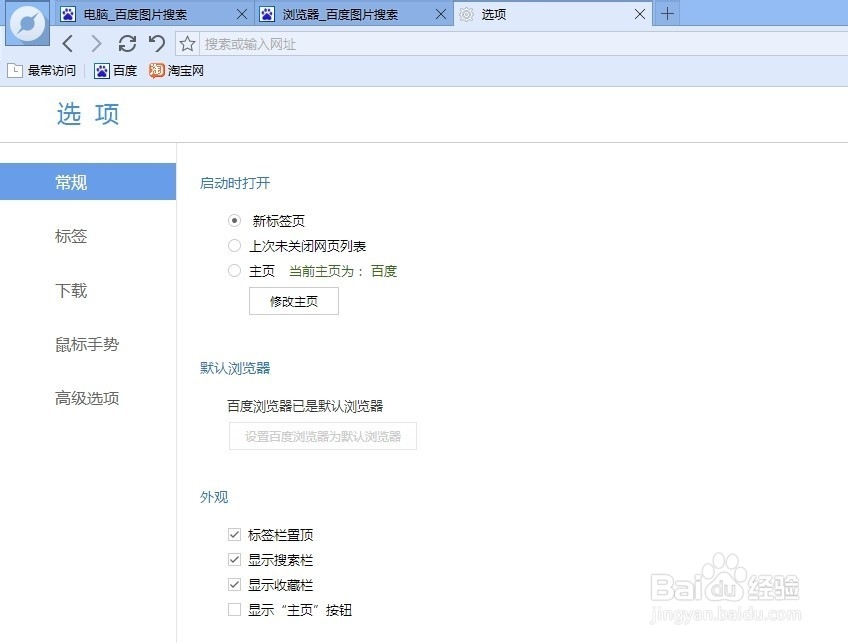
Task: Enable 显示"主页"按钮 checkbox
Action: (234, 609)
